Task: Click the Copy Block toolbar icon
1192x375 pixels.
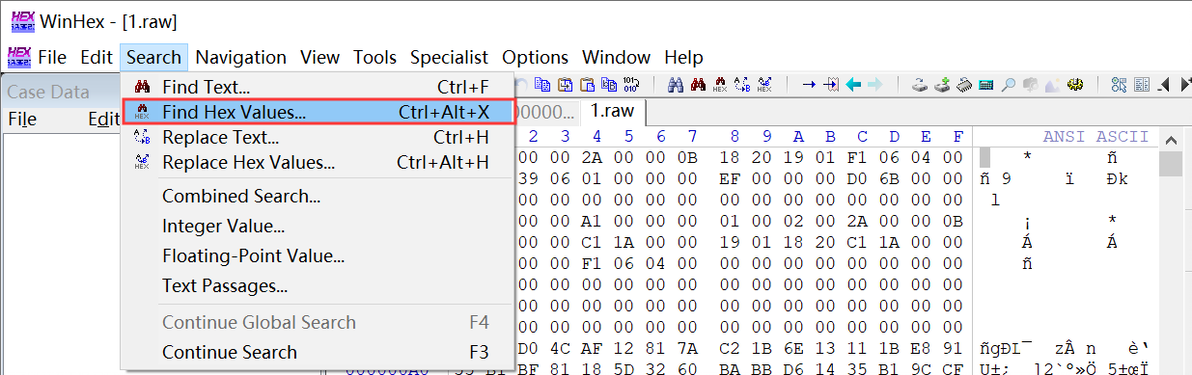Action: (543, 84)
